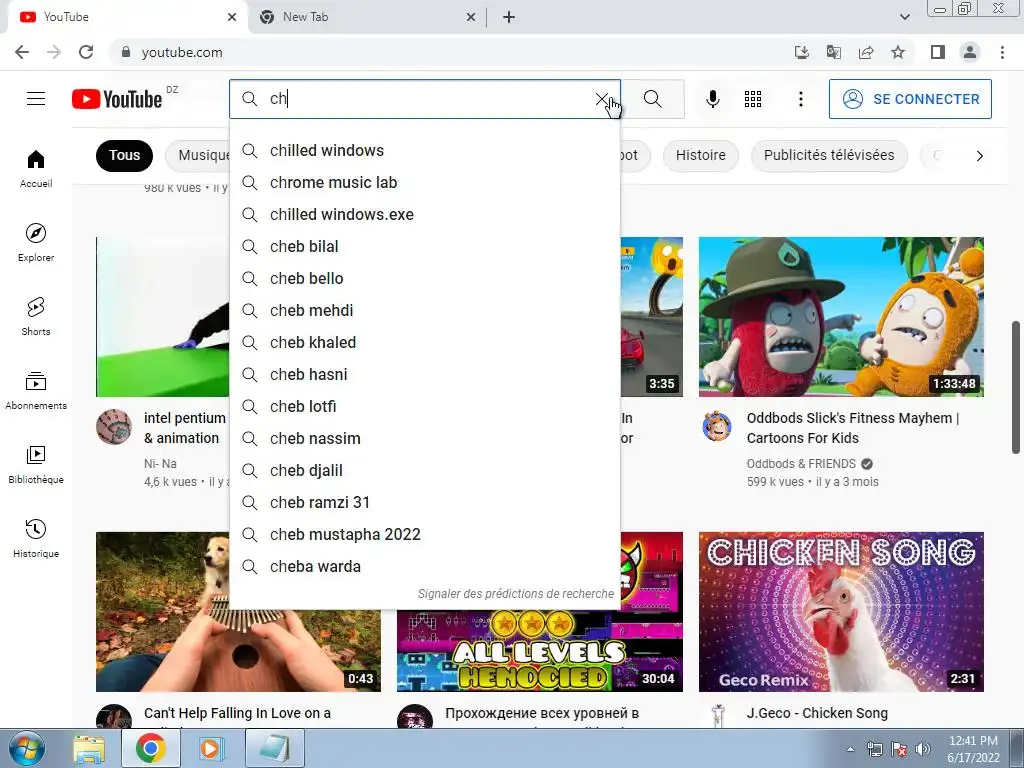Click the Chrome install/download page icon
The height and width of the screenshot is (768, 1024).
pyautogui.click(x=801, y=52)
